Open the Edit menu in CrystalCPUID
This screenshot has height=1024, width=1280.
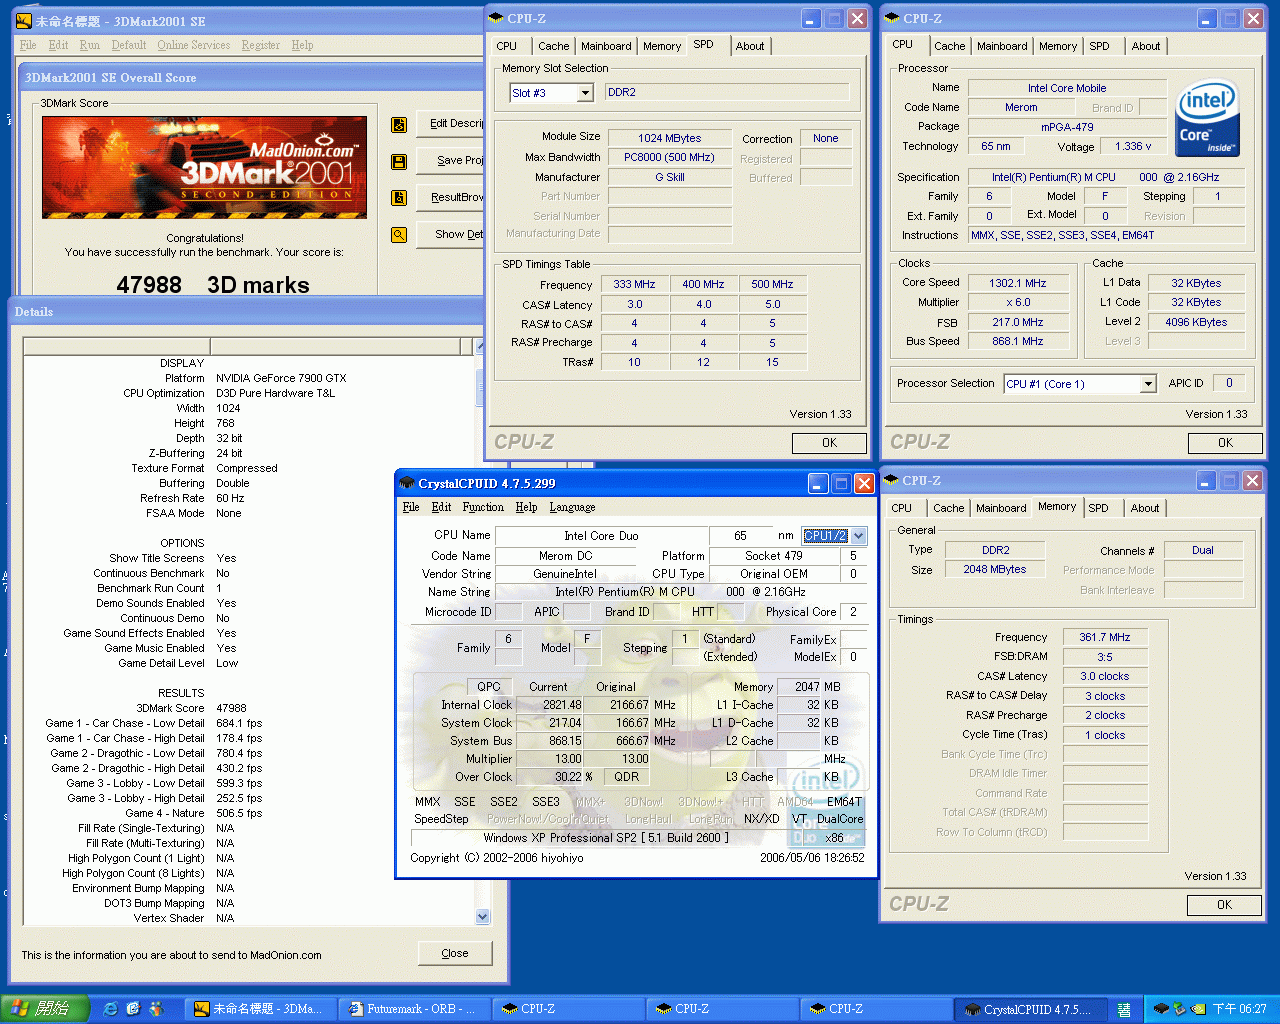(441, 507)
